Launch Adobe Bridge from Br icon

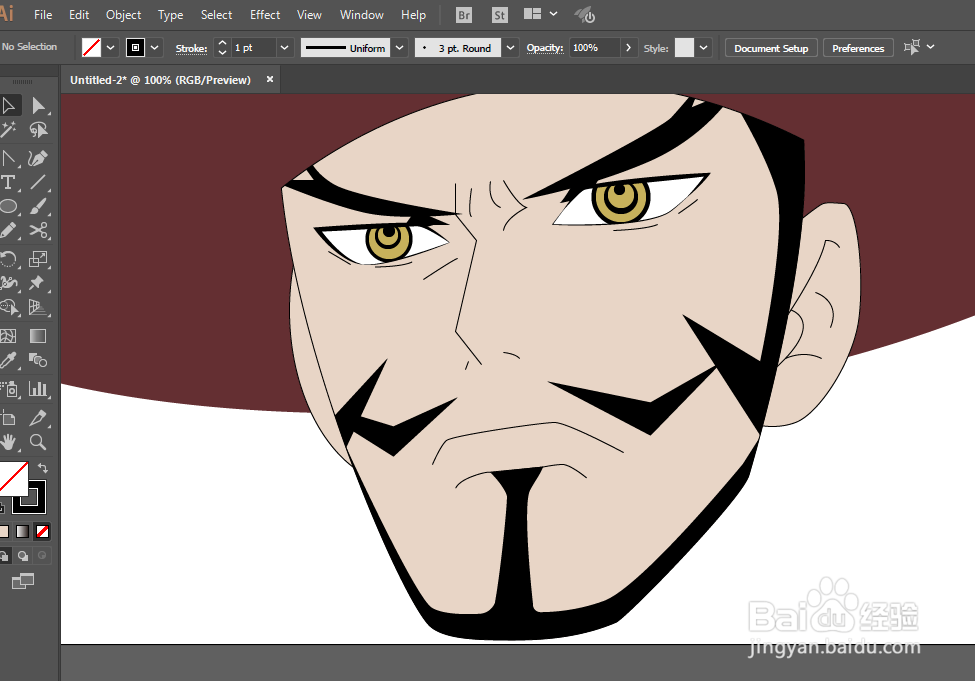464,15
